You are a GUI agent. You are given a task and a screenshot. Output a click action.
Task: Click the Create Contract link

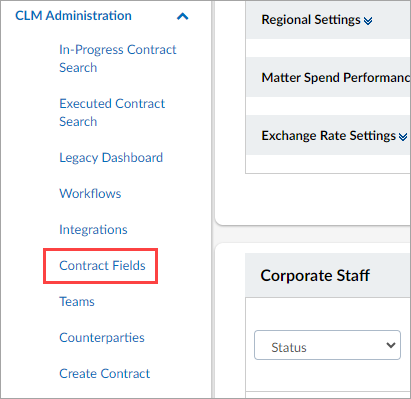point(105,373)
